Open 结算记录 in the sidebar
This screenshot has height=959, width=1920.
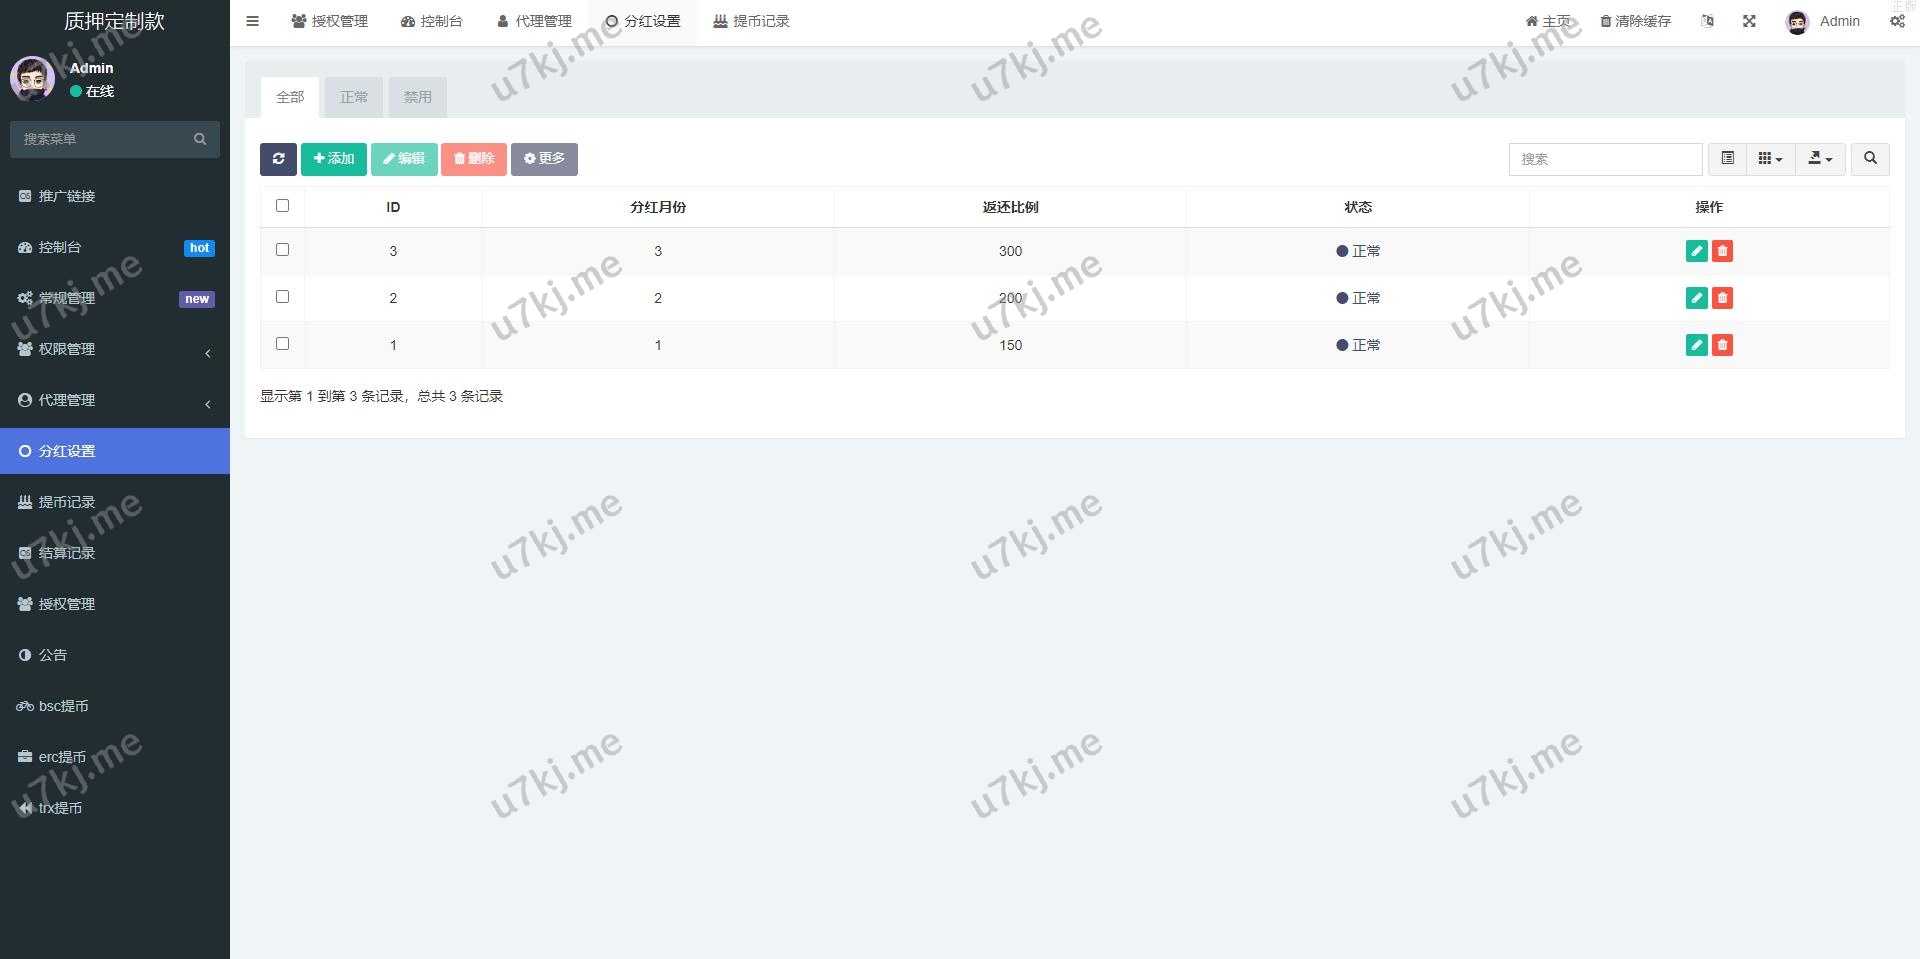pos(67,553)
